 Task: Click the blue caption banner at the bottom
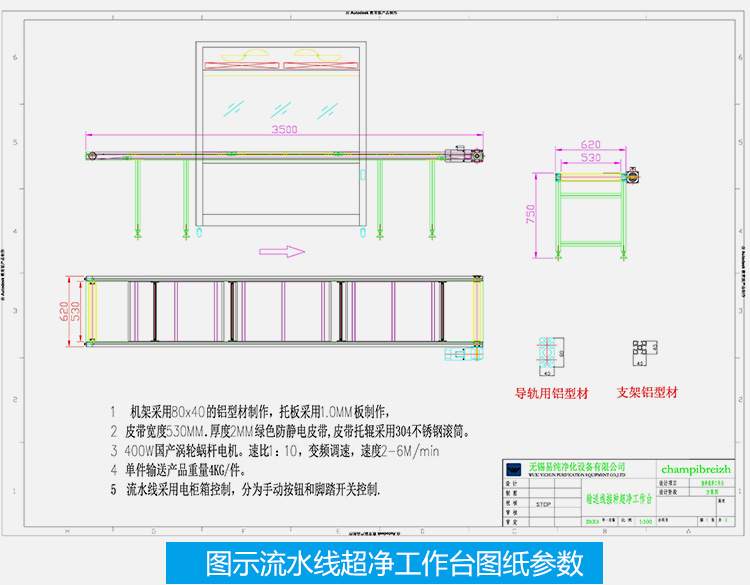click(x=374, y=561)
